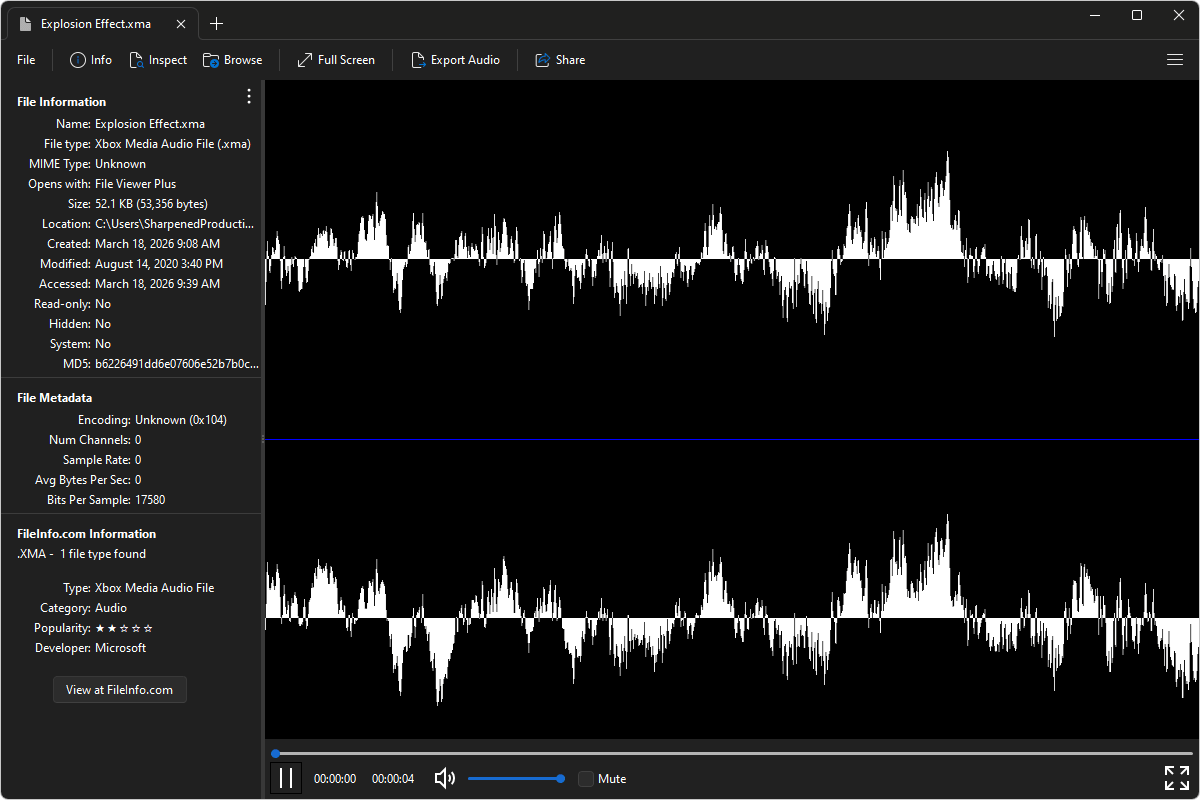Open Browse mode from the toolbar

coord(232,59)
